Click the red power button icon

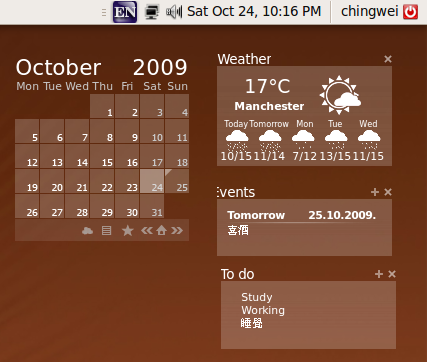coord(410,12)
